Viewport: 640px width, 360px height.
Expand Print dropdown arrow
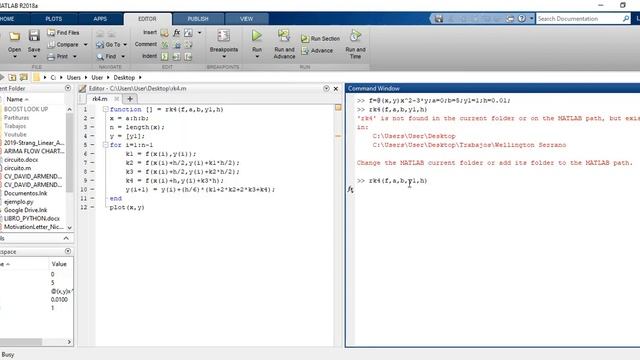coord(75,56)
